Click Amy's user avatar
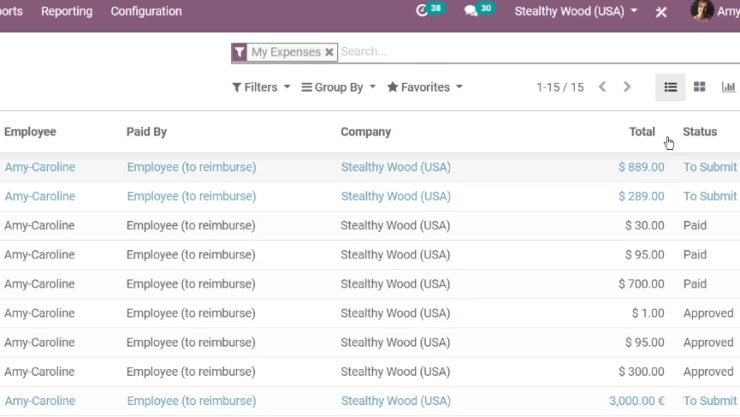740x417 pixels. 702,10
